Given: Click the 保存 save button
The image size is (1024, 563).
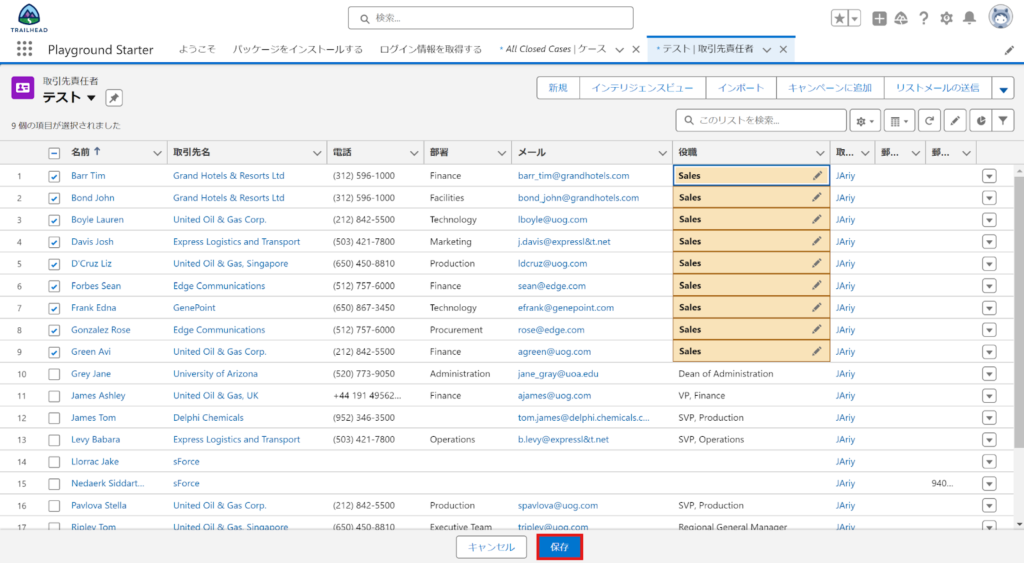Looking at the screenshot, I should coord(559,547).
